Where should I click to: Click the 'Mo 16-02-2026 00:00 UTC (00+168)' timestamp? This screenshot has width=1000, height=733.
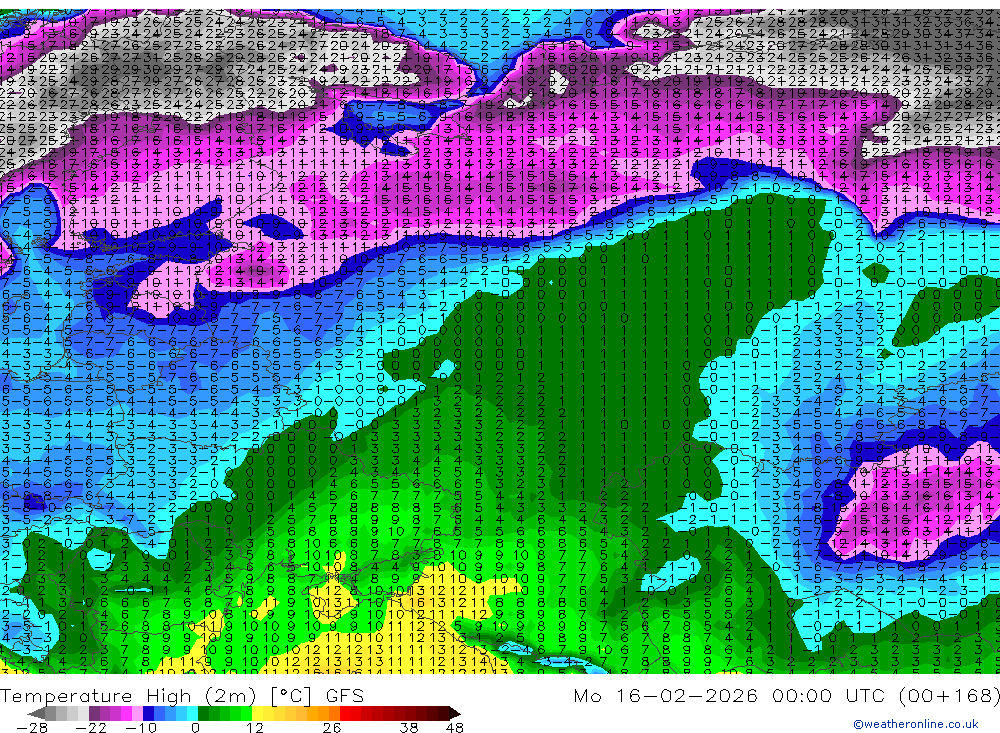786,695
